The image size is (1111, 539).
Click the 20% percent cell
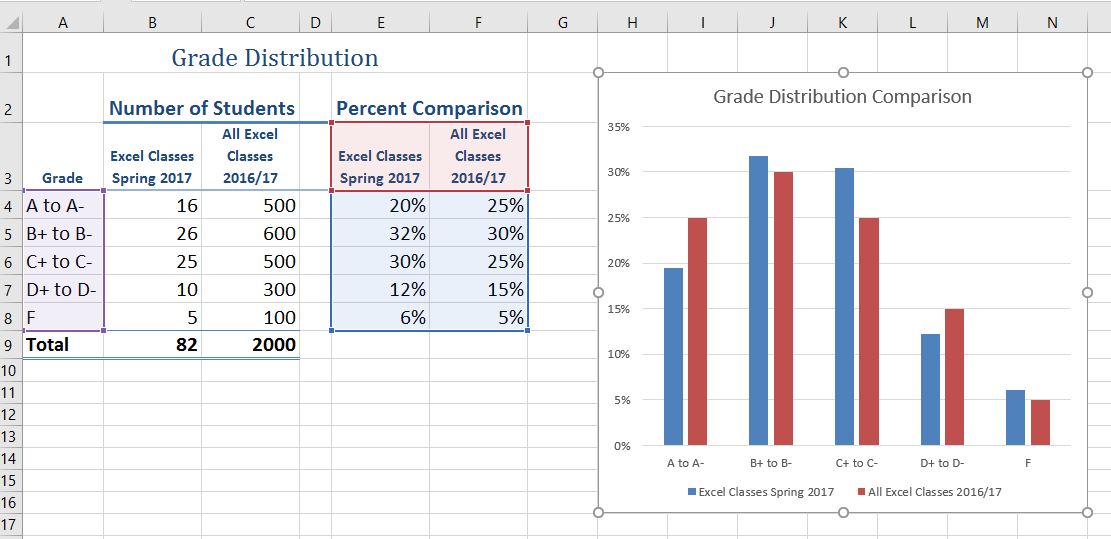point(380,205)
